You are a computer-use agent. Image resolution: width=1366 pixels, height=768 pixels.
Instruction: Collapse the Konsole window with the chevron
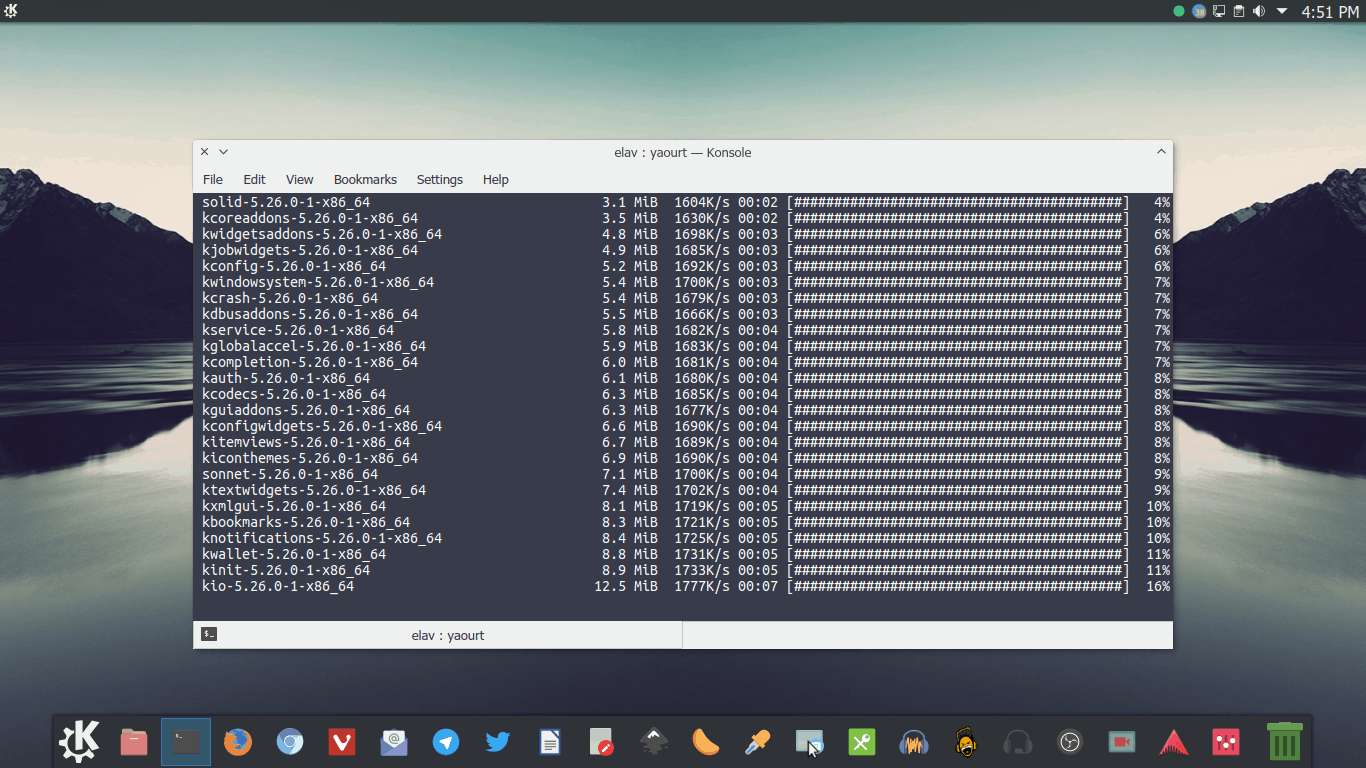point(1160,151)
